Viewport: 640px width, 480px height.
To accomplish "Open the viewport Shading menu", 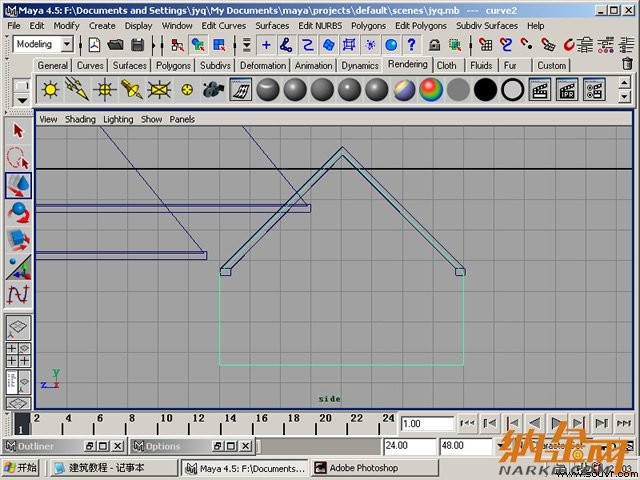I will [x=80, y=120].
